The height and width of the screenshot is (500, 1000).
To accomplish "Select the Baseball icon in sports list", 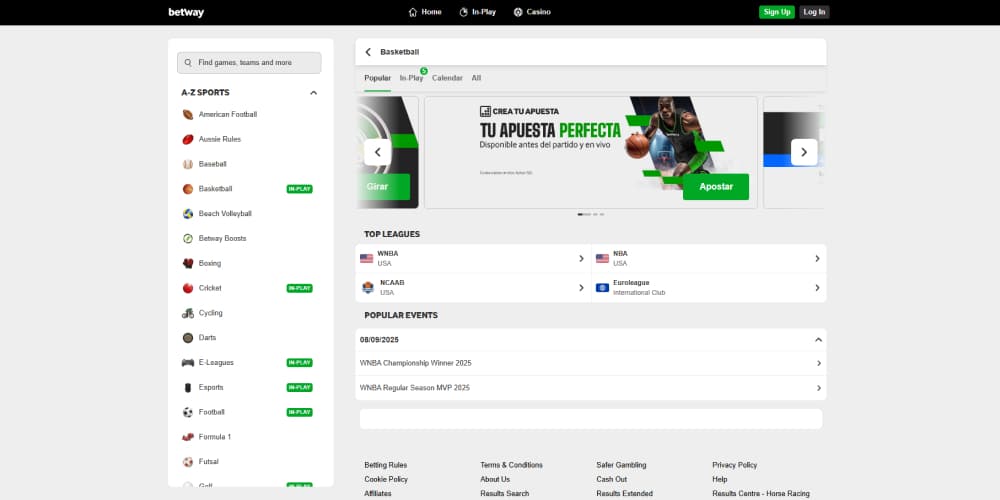I will point(187,164).
